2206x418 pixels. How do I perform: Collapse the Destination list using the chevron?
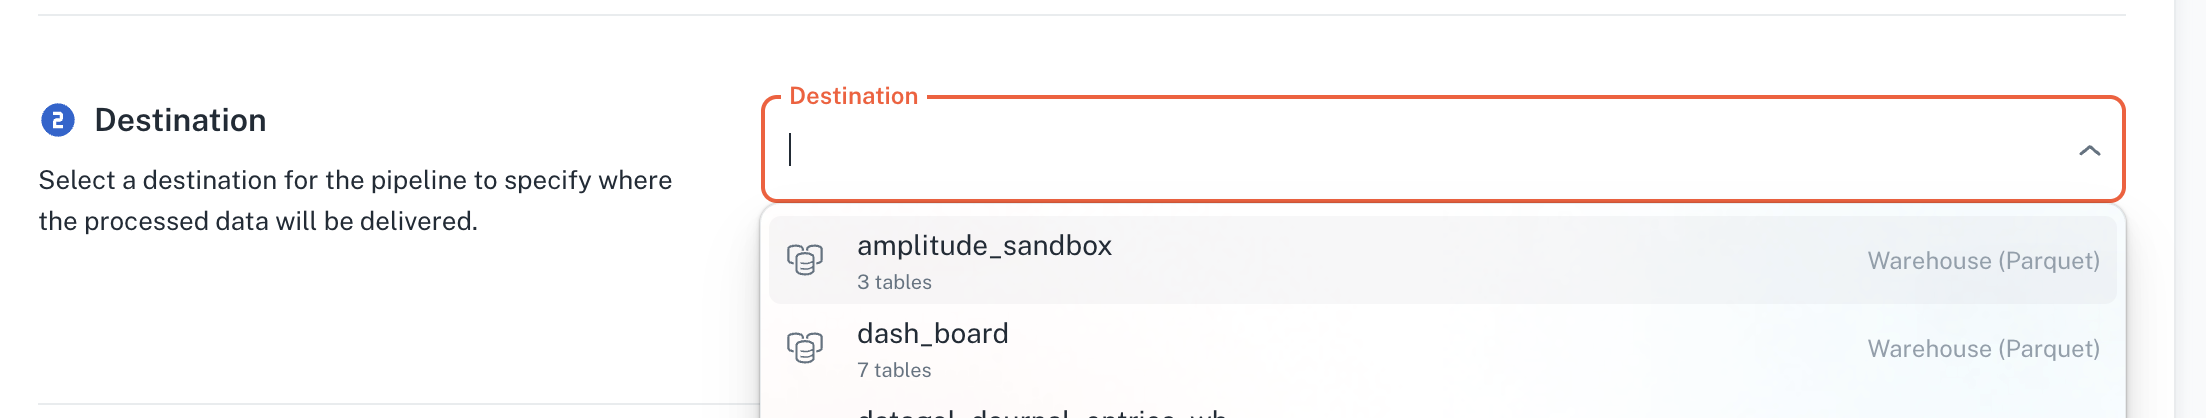coord(2089,150)
